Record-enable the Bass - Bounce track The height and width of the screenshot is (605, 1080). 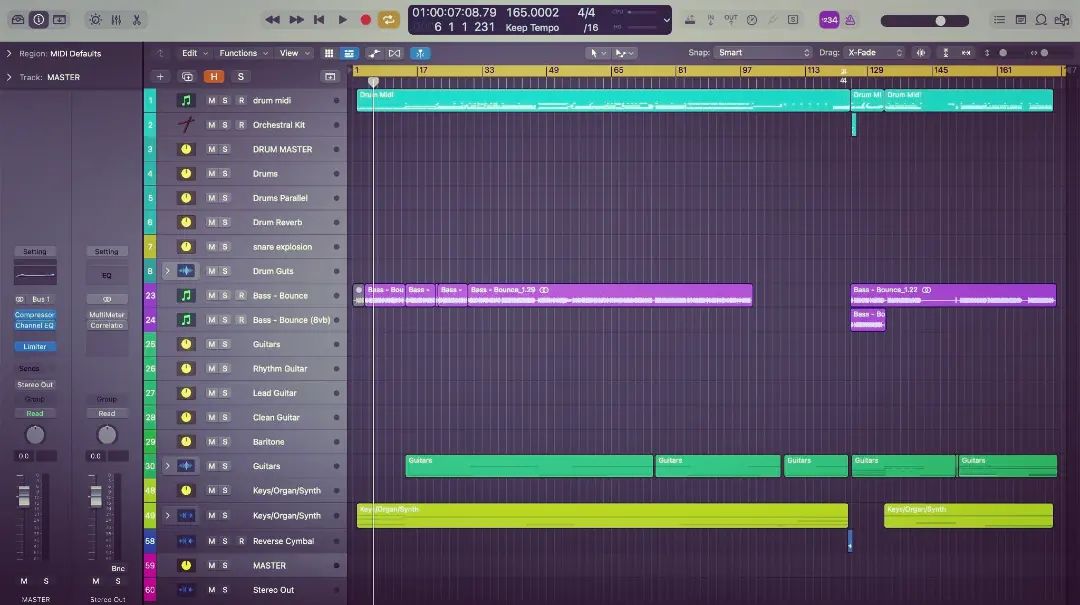pyautogui.click(x=241, y=296)
